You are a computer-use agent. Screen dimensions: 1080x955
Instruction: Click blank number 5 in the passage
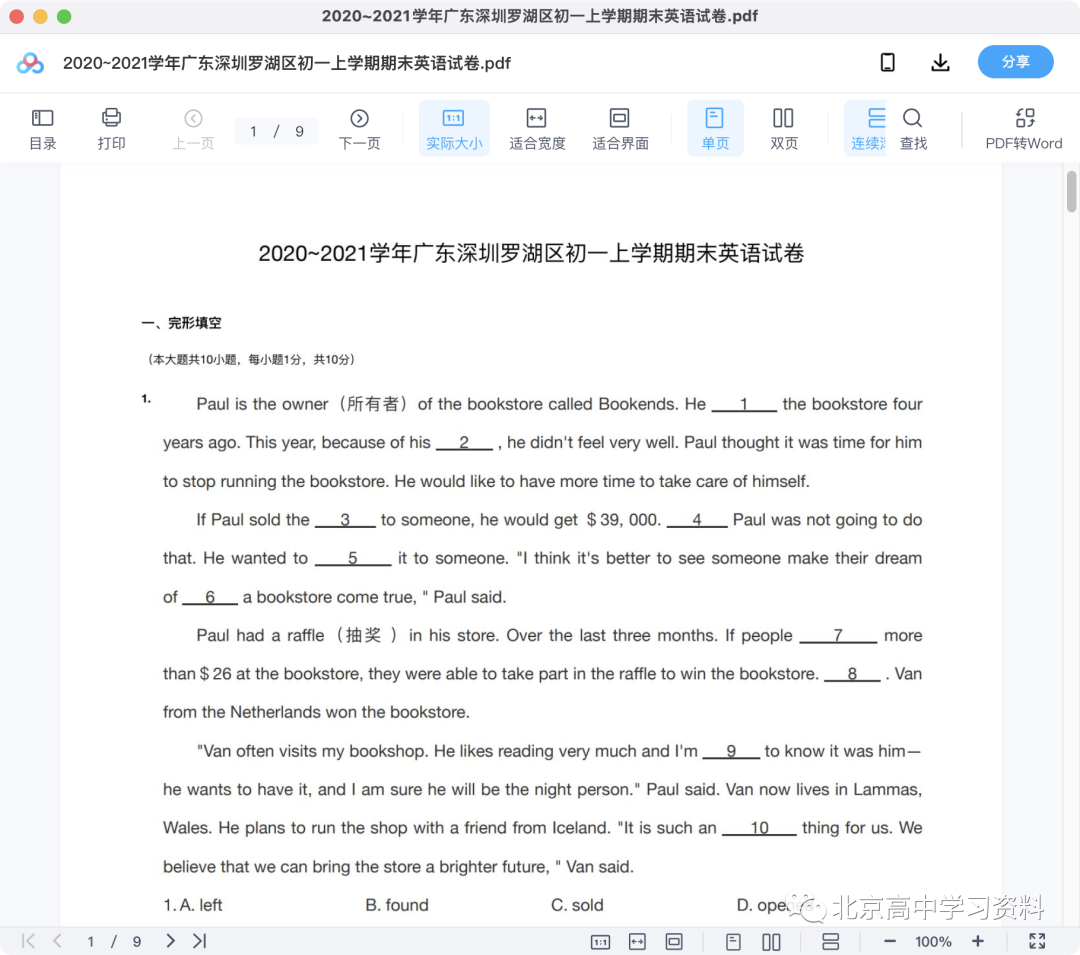click(353, 558)
